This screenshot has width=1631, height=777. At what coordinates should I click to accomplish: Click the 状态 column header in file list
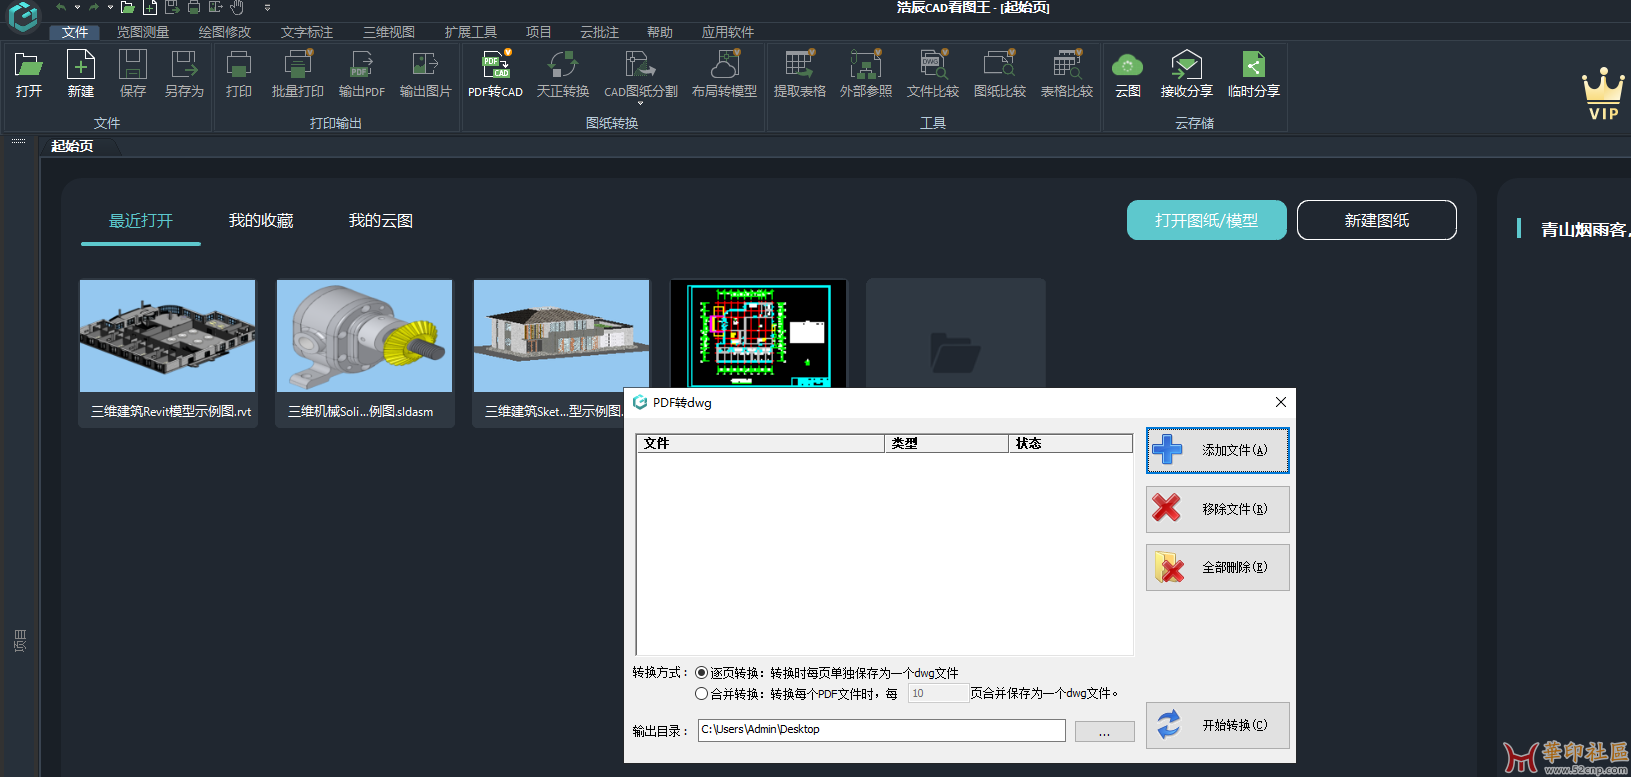point(1070,443)
